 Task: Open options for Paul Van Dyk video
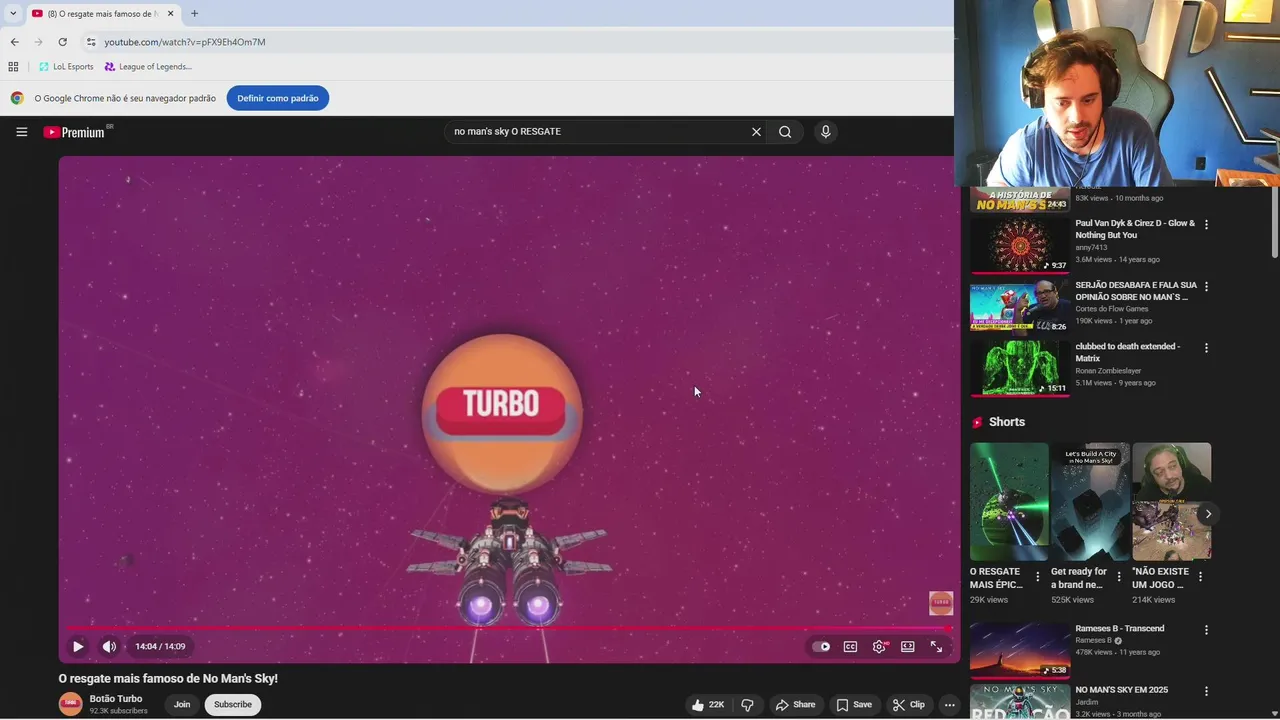[x=1206, y=225]
